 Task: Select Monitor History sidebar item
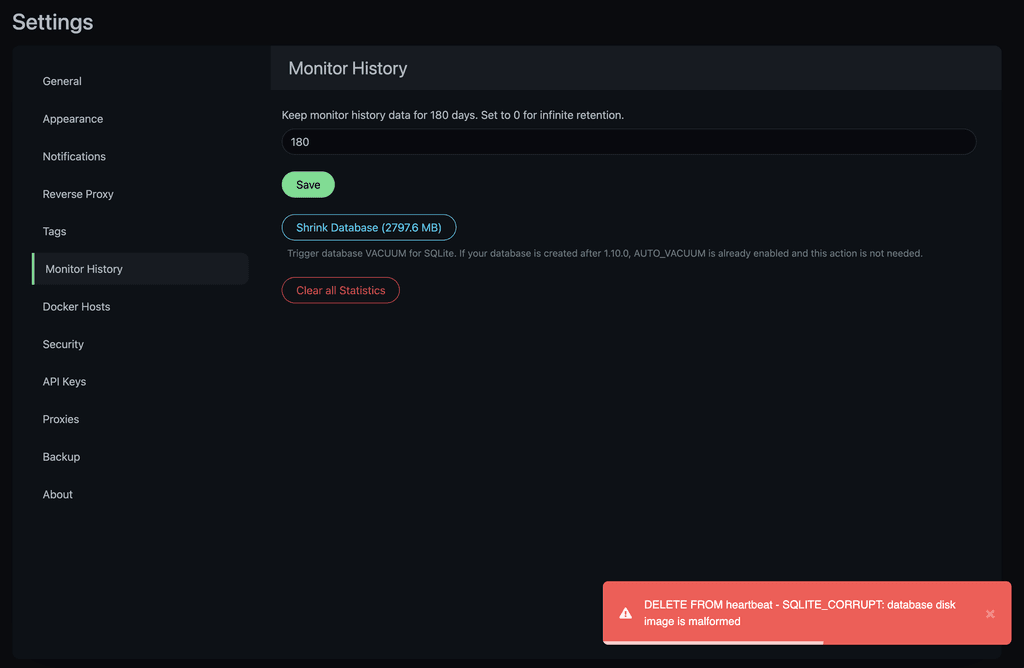(84, 269)
